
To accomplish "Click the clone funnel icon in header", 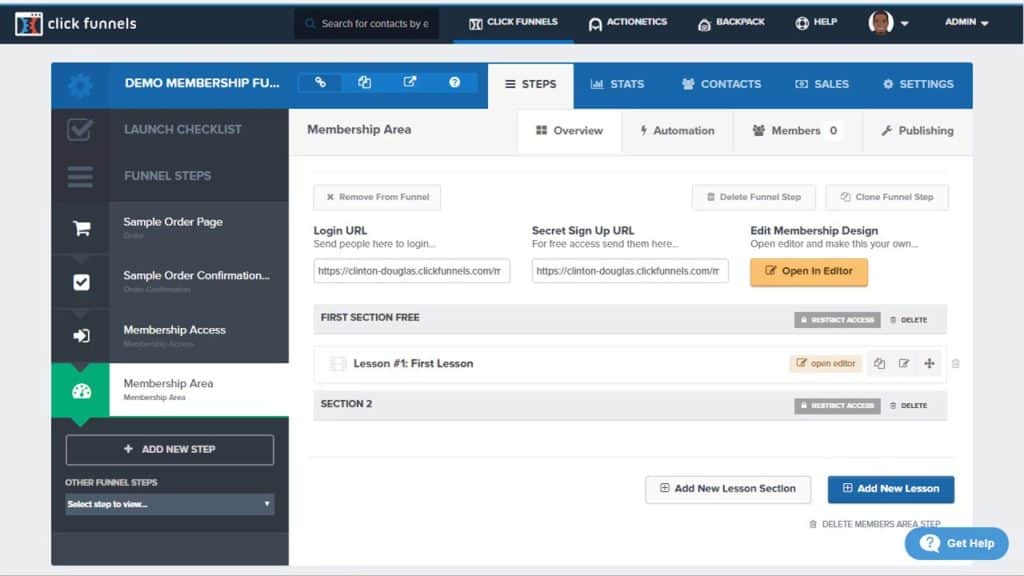I will [364, 82].
